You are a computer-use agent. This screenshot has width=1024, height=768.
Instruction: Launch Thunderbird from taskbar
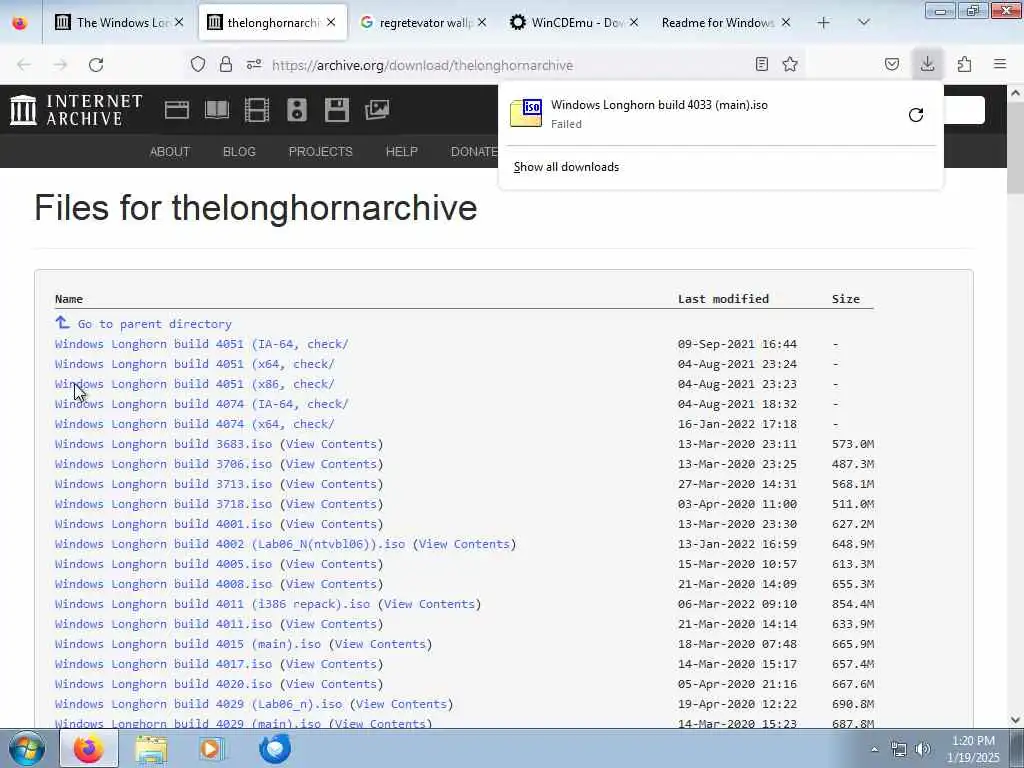(x=275, y=749)
